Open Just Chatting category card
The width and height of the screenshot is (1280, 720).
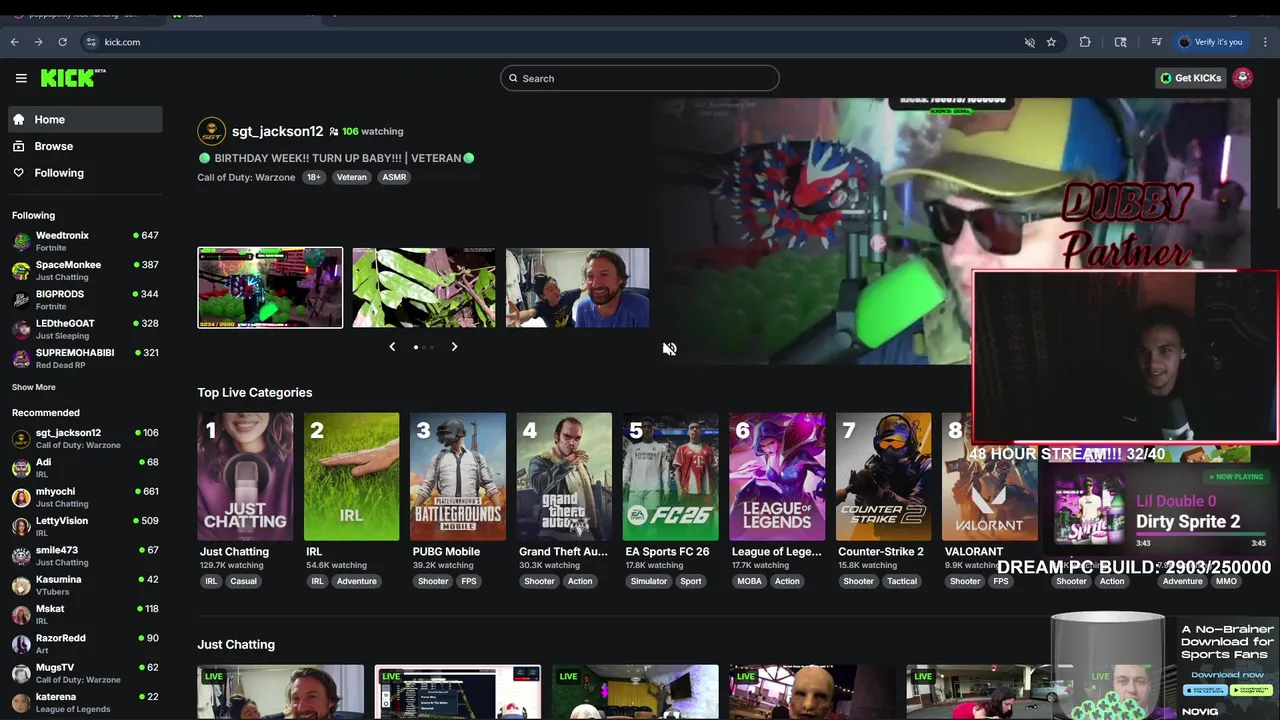245,477
